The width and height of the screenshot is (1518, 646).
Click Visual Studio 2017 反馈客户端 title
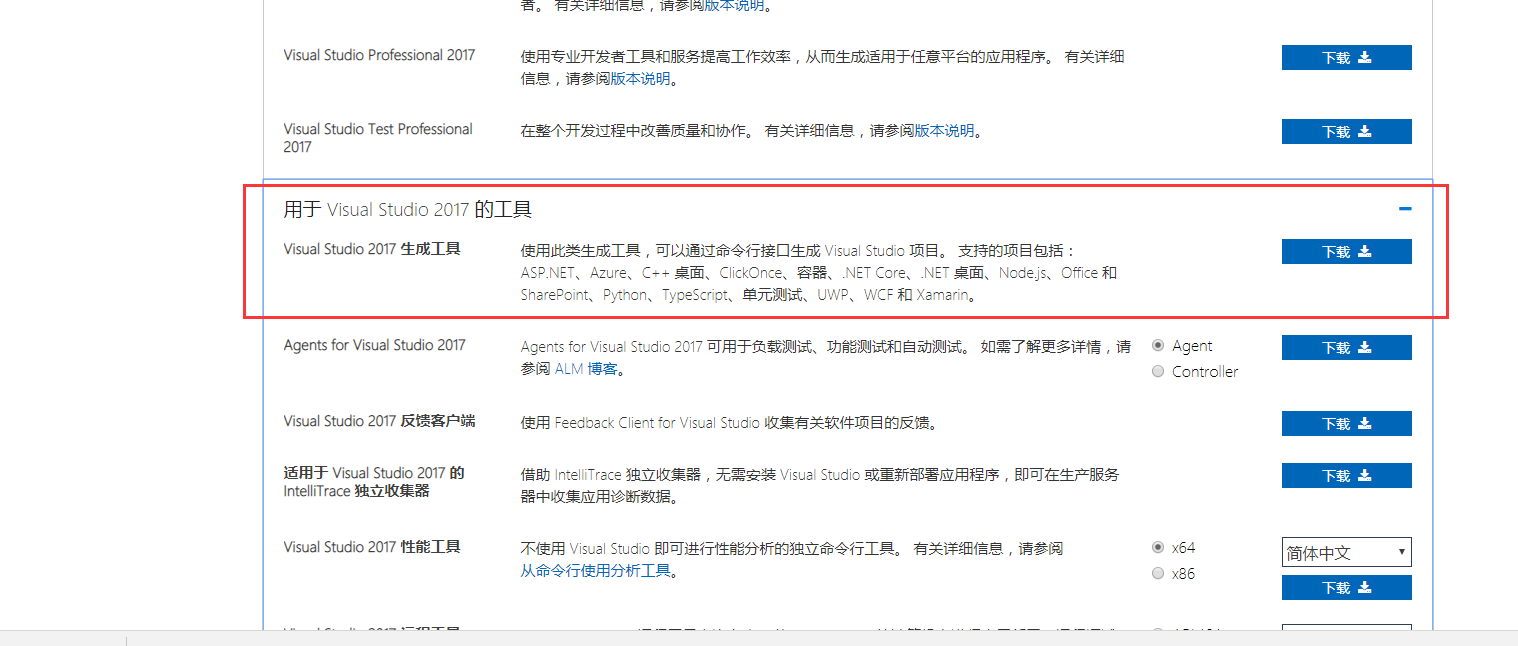379,421
